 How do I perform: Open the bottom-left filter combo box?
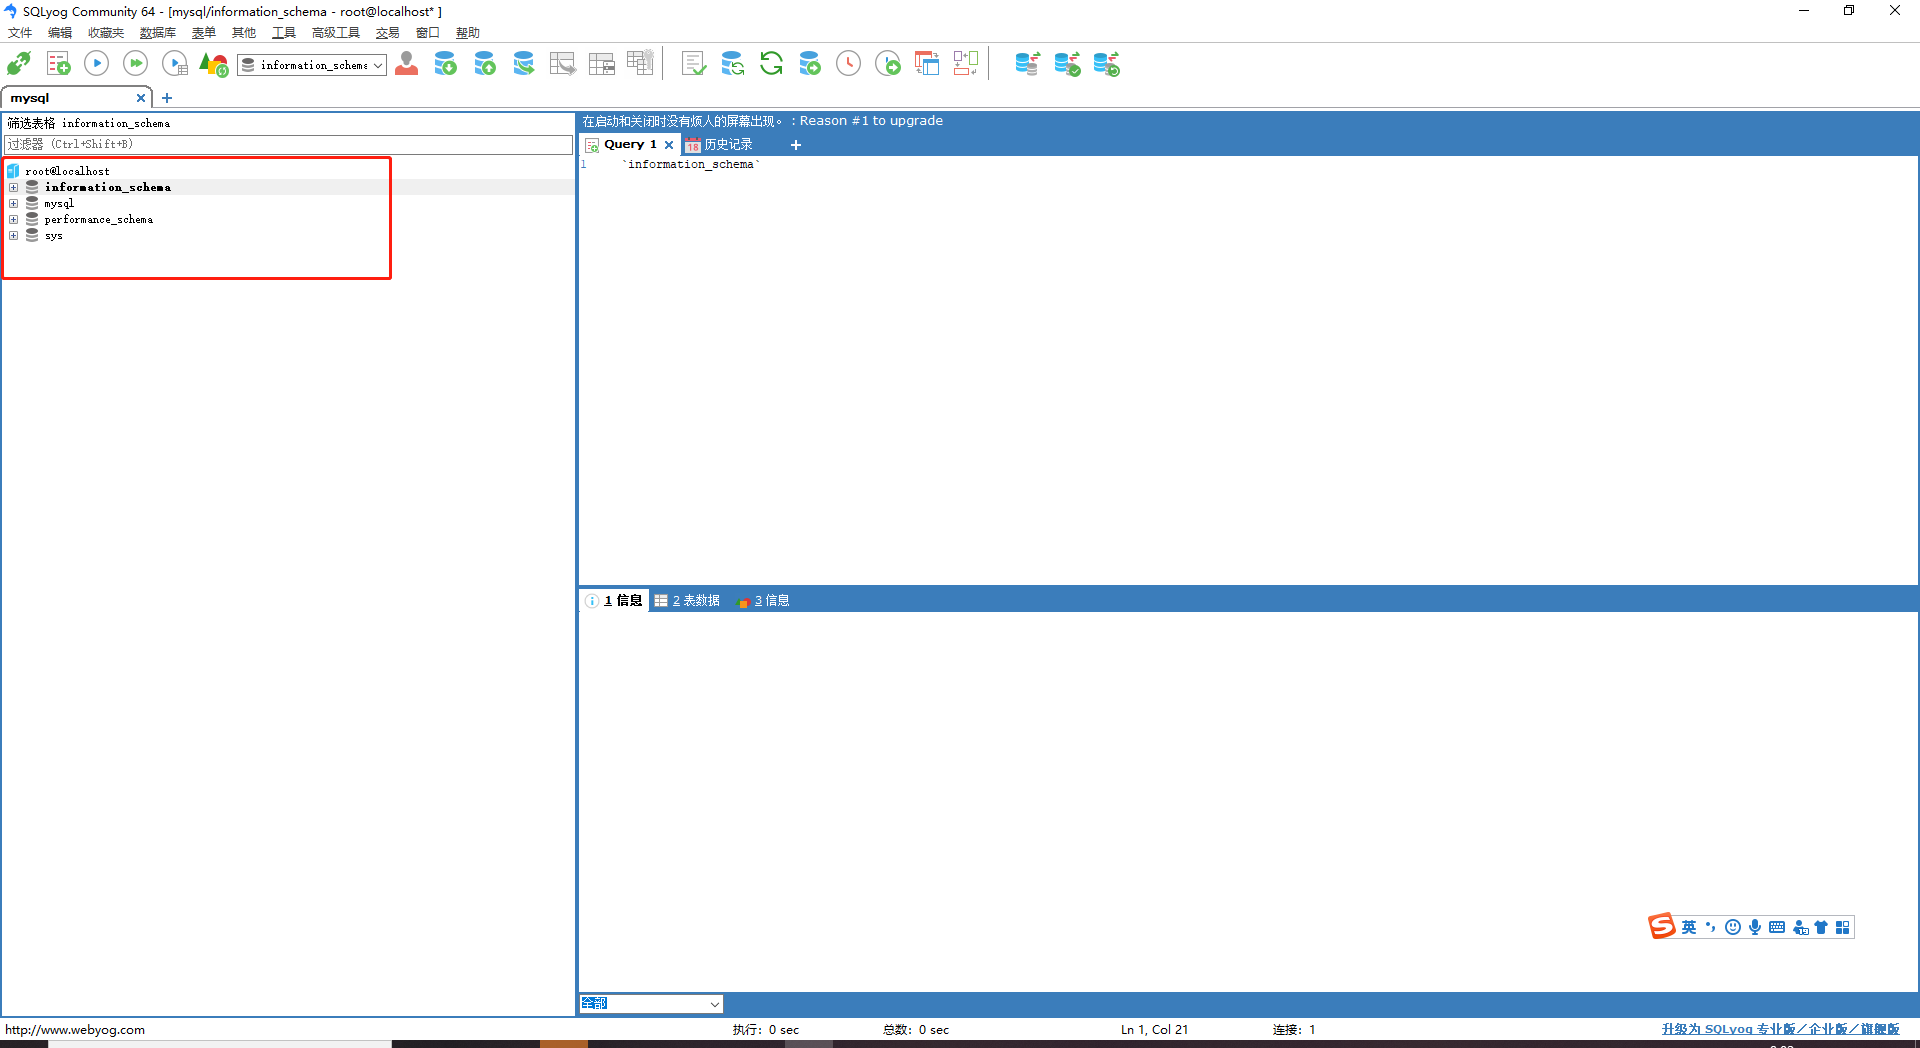pos(651,1003)
